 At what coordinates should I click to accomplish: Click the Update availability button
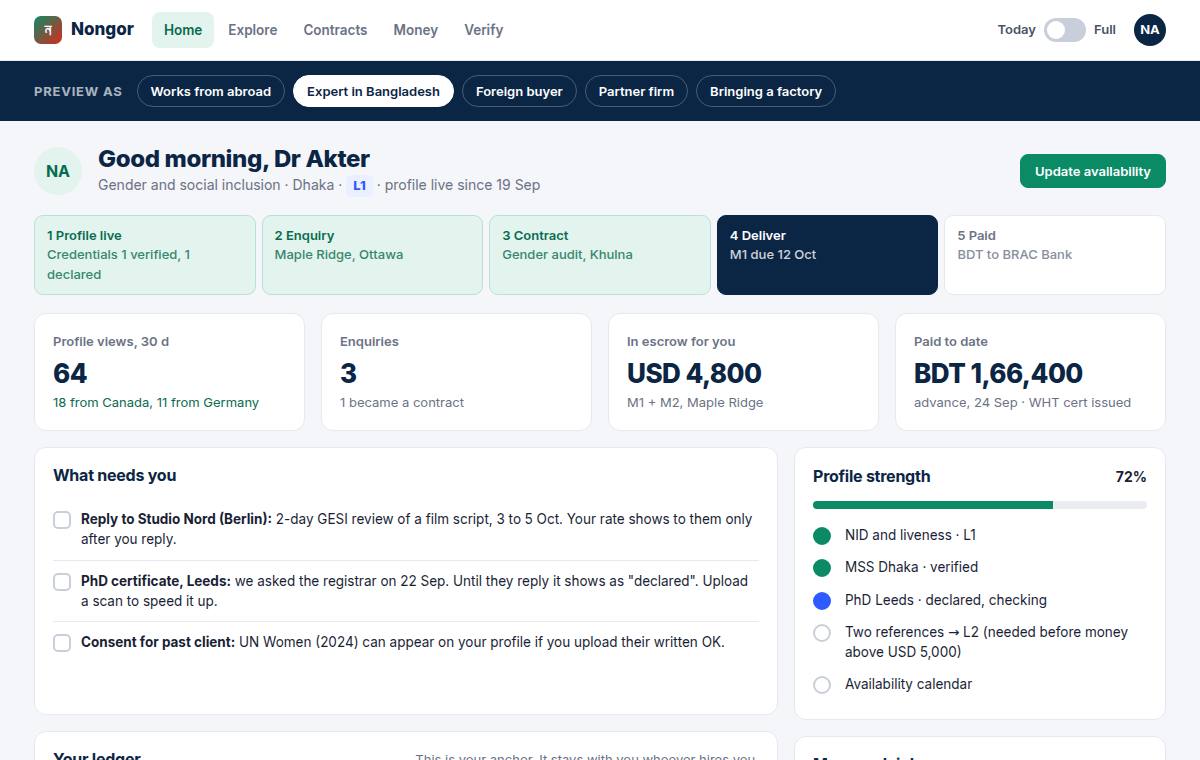coord(1093,171)
